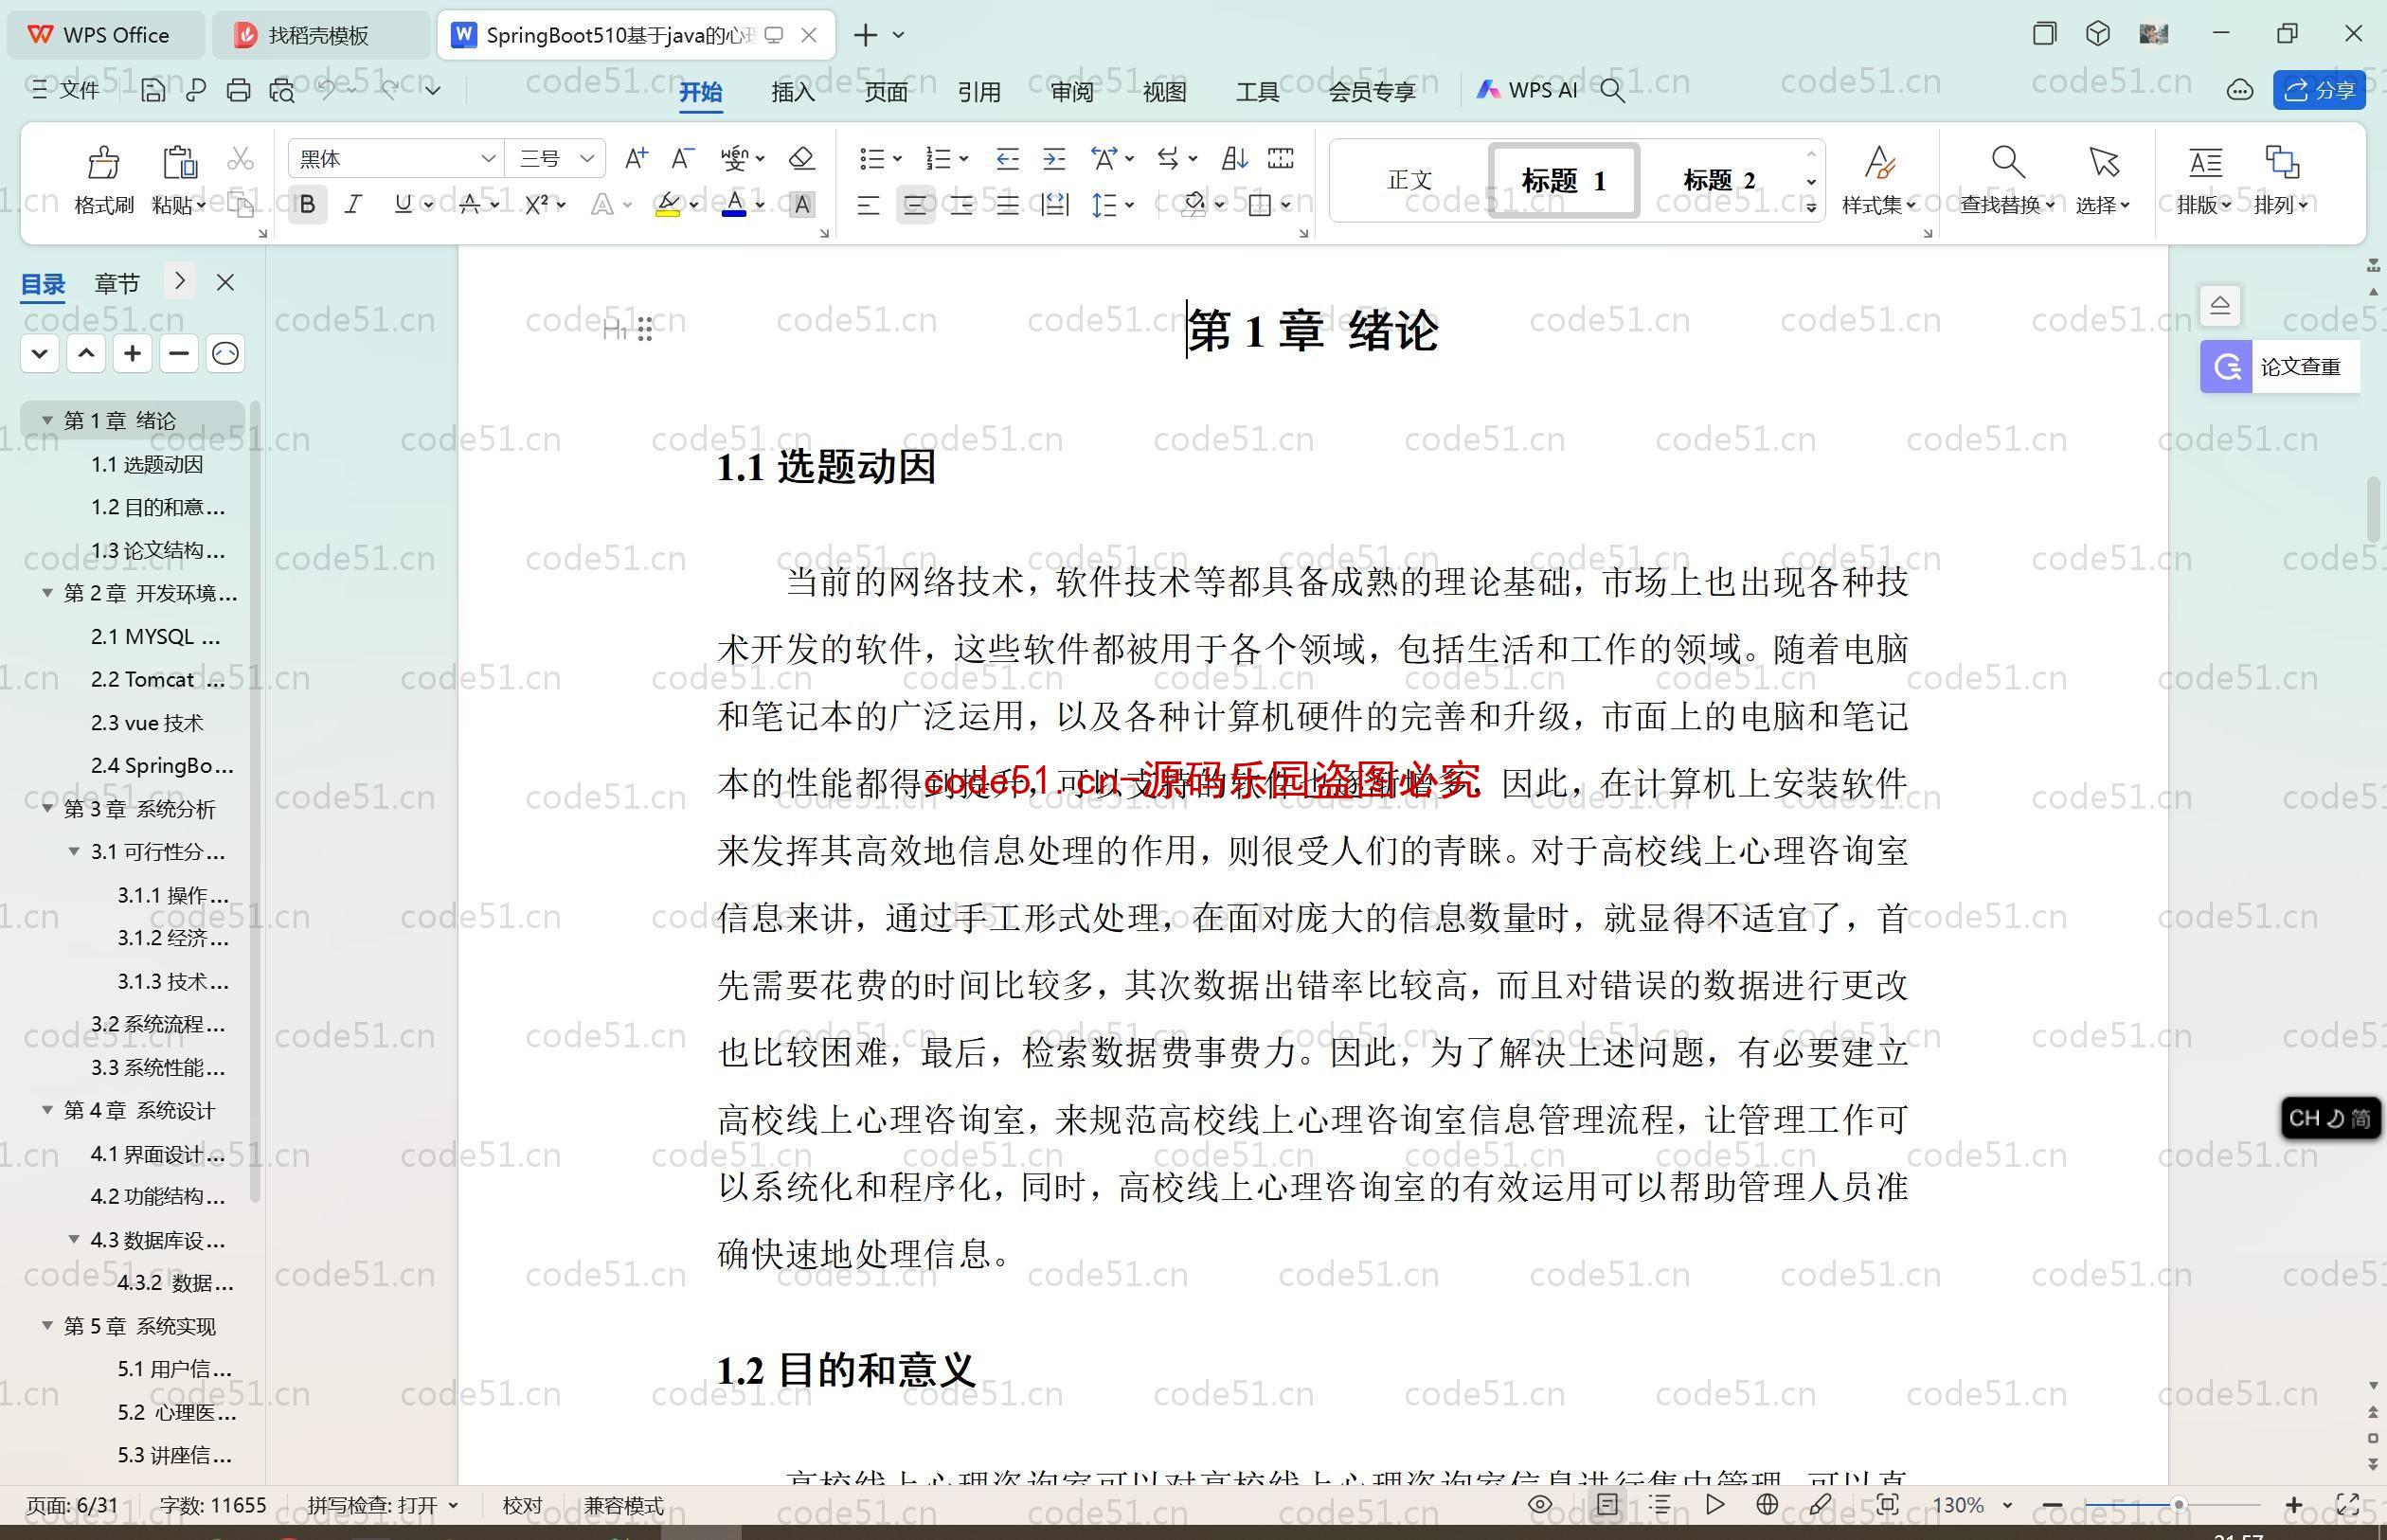Open the line spacing dropdown
This screenshot has width=2387, height=1540.
point(1129,205)
